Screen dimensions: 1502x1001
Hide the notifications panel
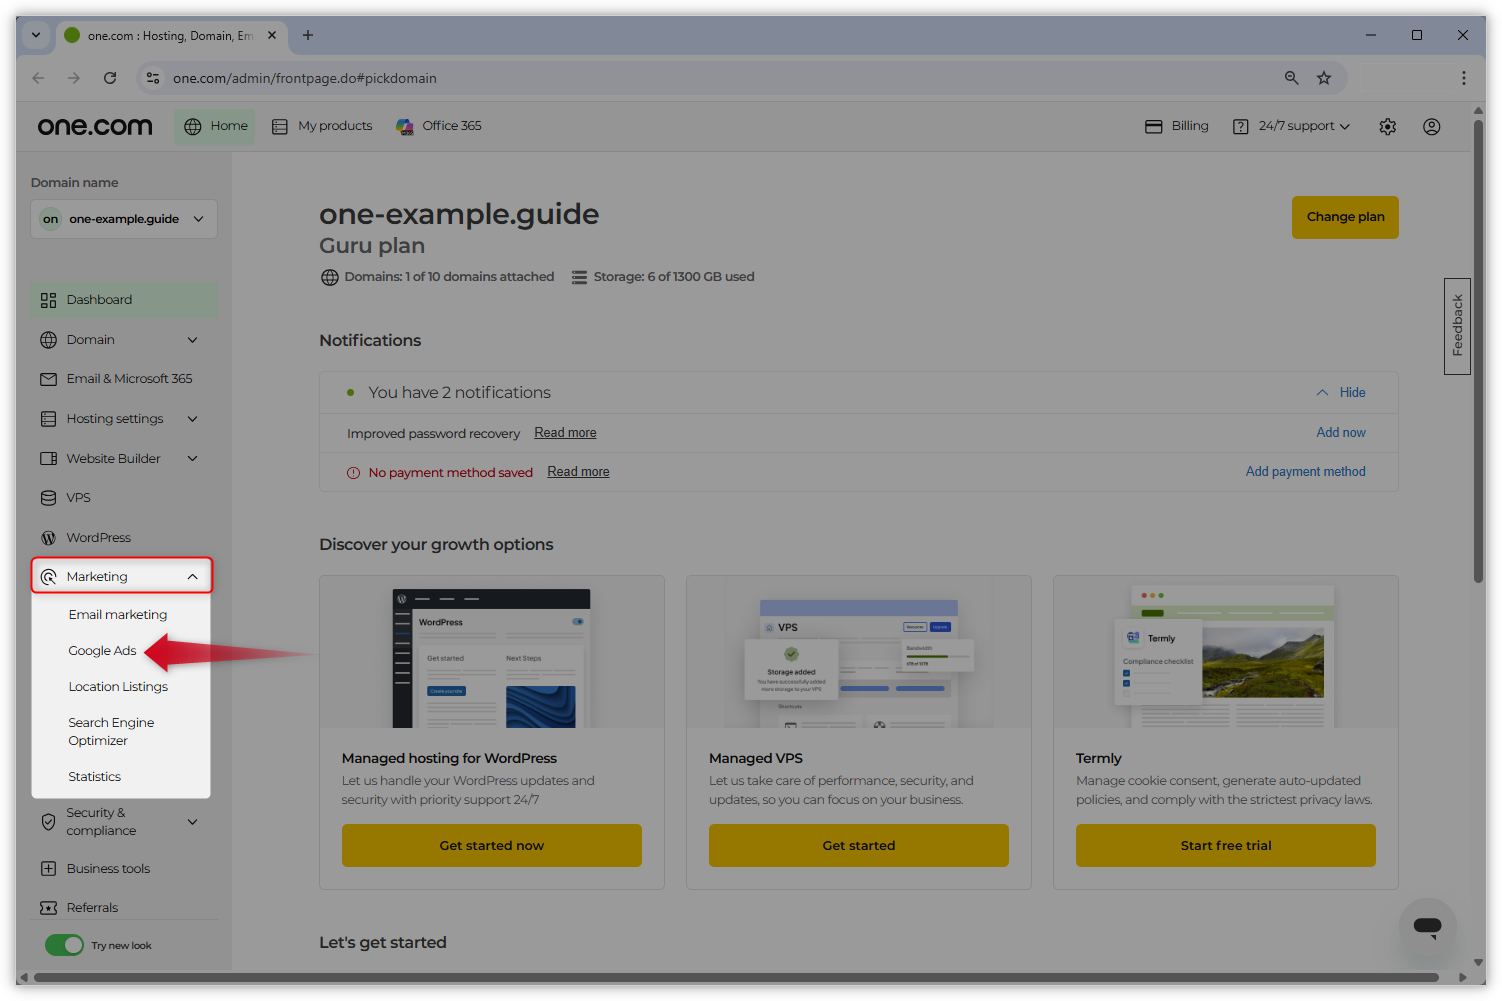point(1341,392)
